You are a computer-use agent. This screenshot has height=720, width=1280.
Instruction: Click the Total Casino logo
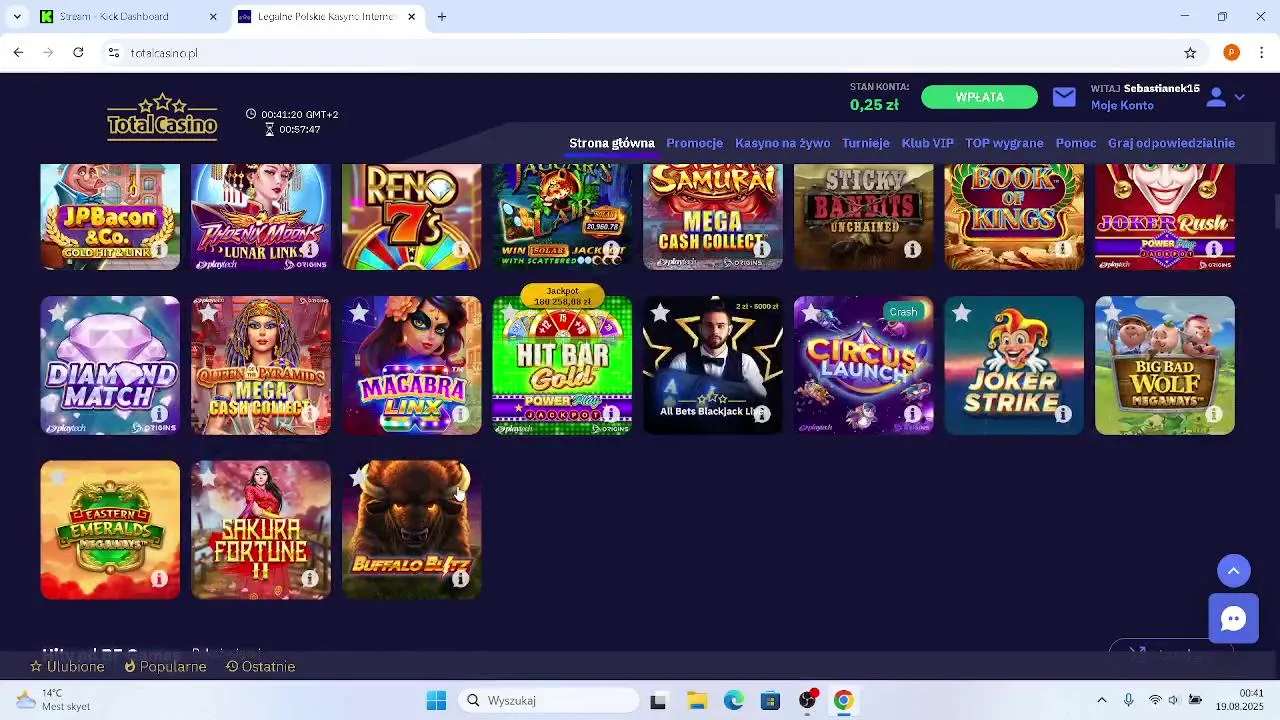tap(162, 117)
